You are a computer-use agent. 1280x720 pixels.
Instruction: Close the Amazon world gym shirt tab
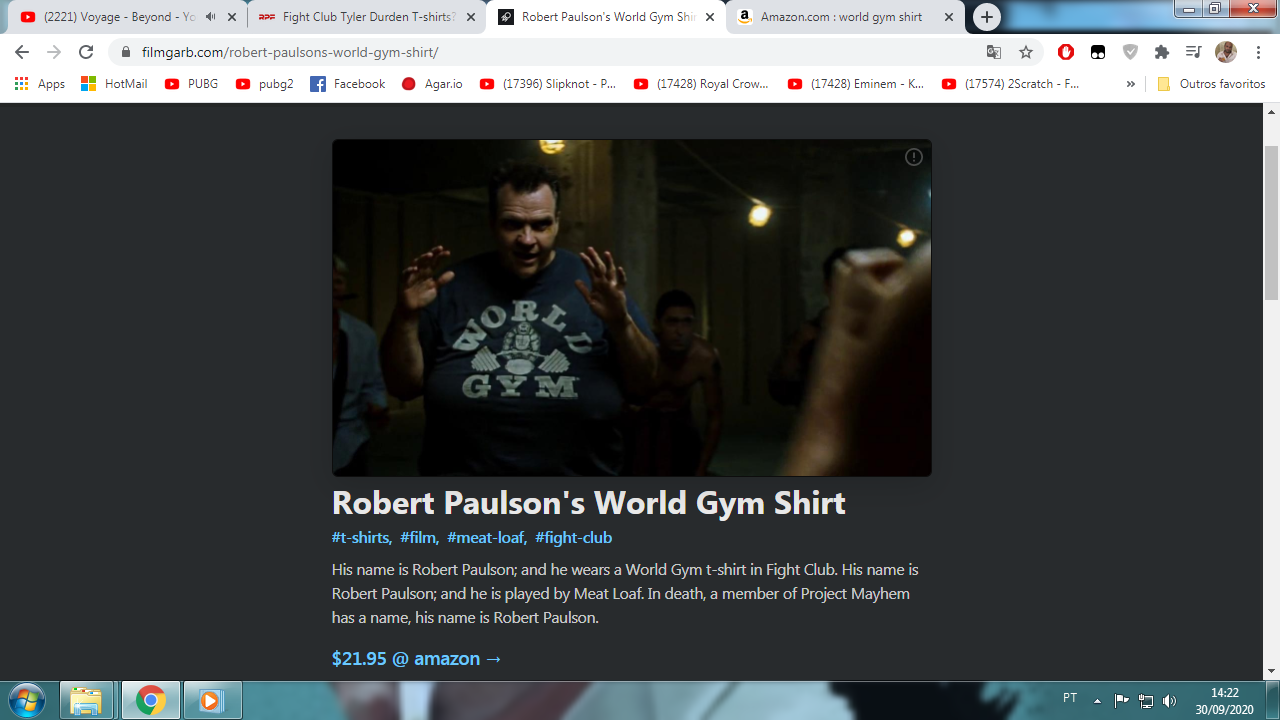[949, 17]
